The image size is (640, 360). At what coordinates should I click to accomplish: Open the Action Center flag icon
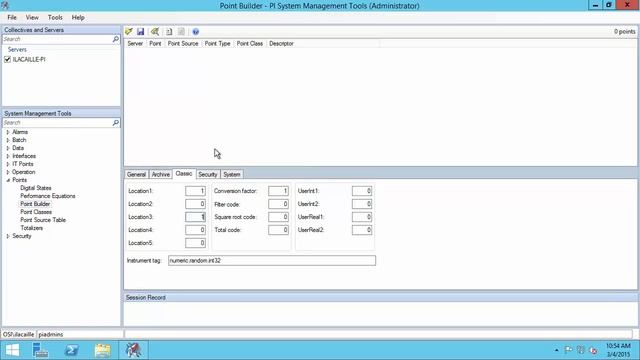click(x=569, y=350)
